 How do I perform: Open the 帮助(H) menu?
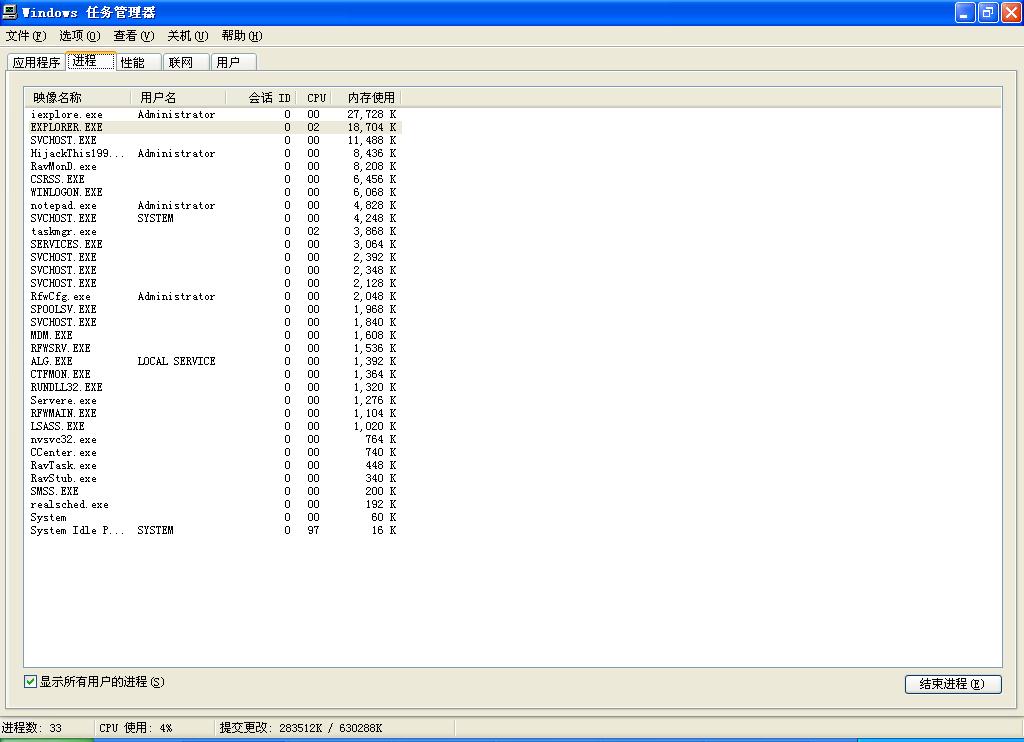click(x=242, y=36)
